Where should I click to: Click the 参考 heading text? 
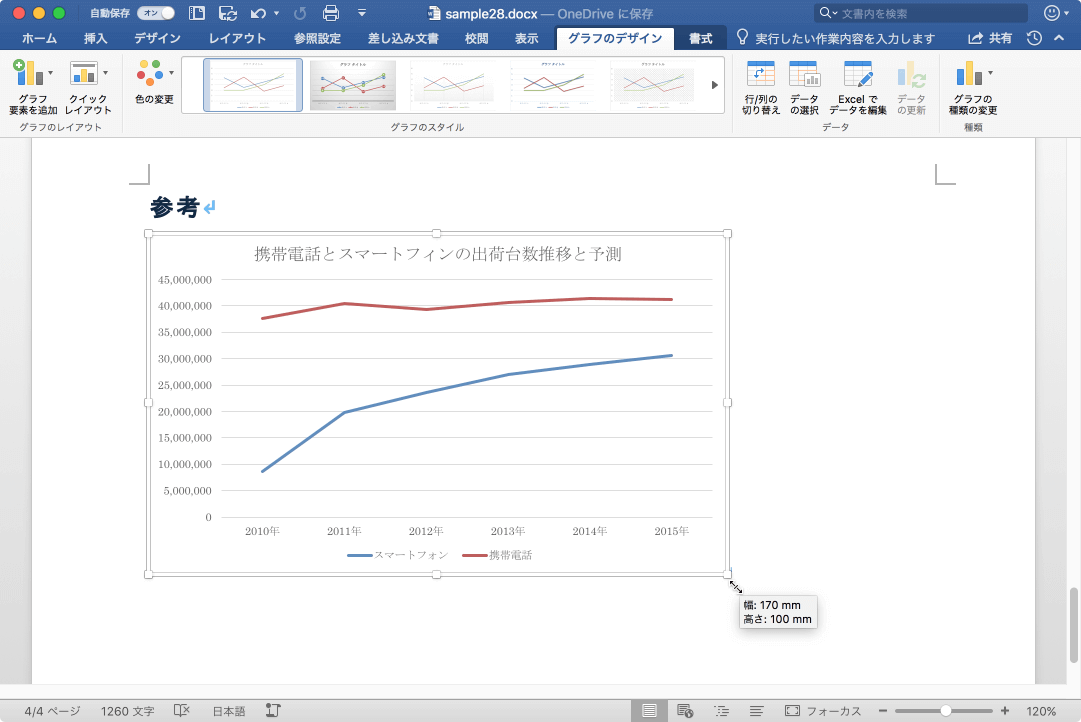point(174,207)
